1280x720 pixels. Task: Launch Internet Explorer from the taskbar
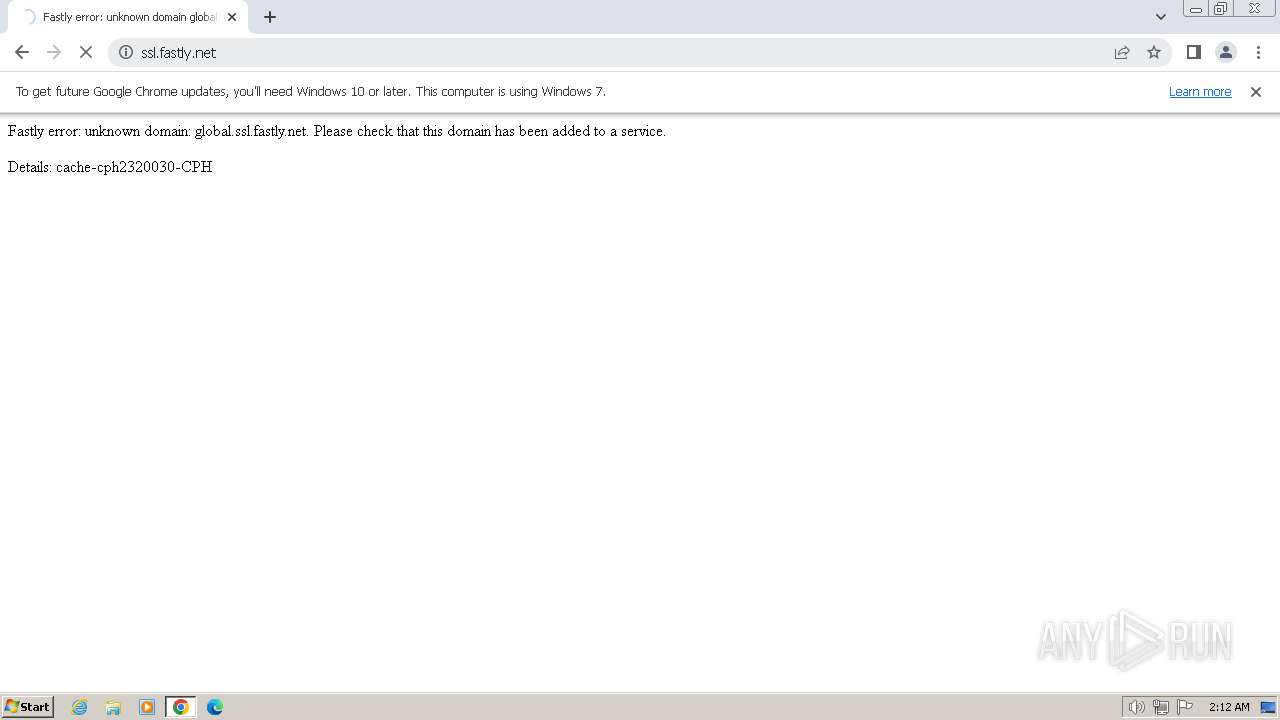[80, 707]
